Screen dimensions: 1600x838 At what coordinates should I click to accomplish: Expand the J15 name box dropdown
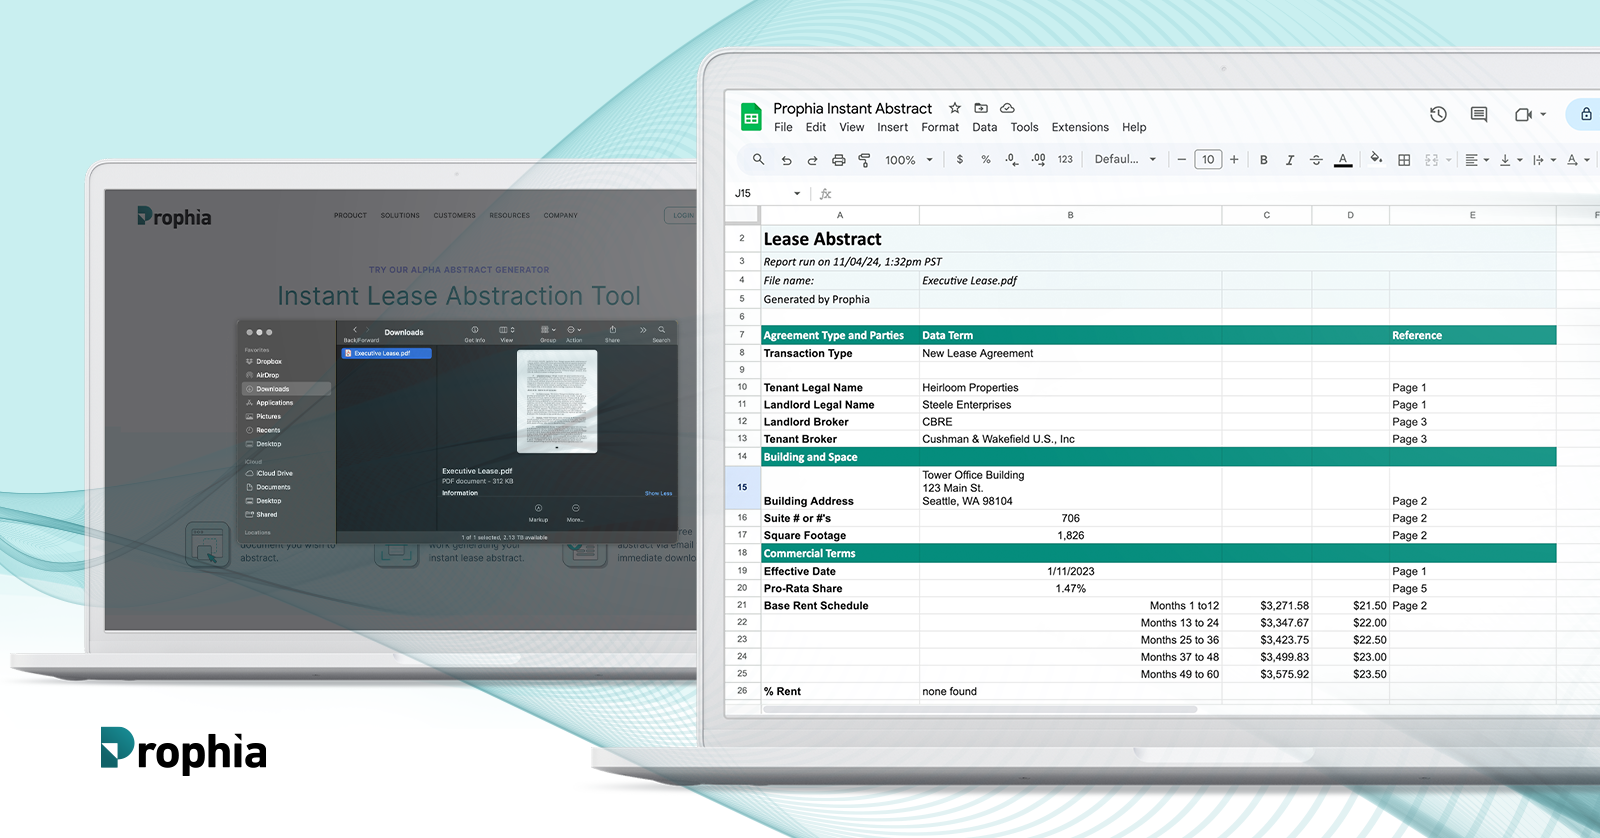(797, 194)
